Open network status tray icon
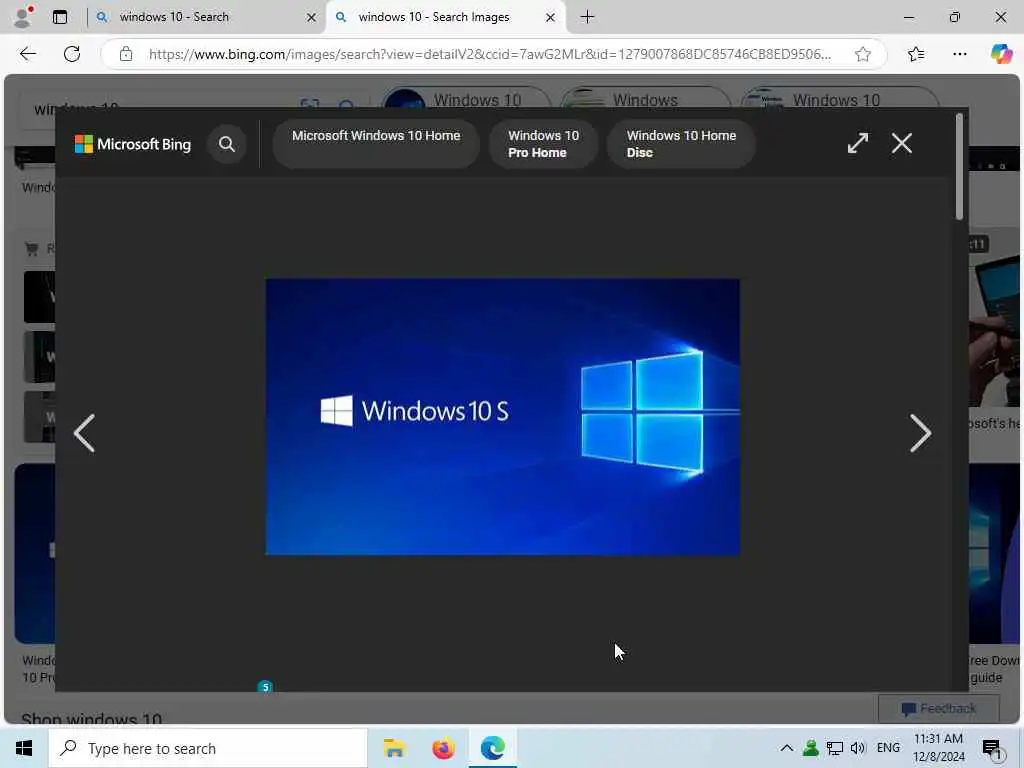The width and height of the screenshot is (1024, 768). tap(834, 748)
